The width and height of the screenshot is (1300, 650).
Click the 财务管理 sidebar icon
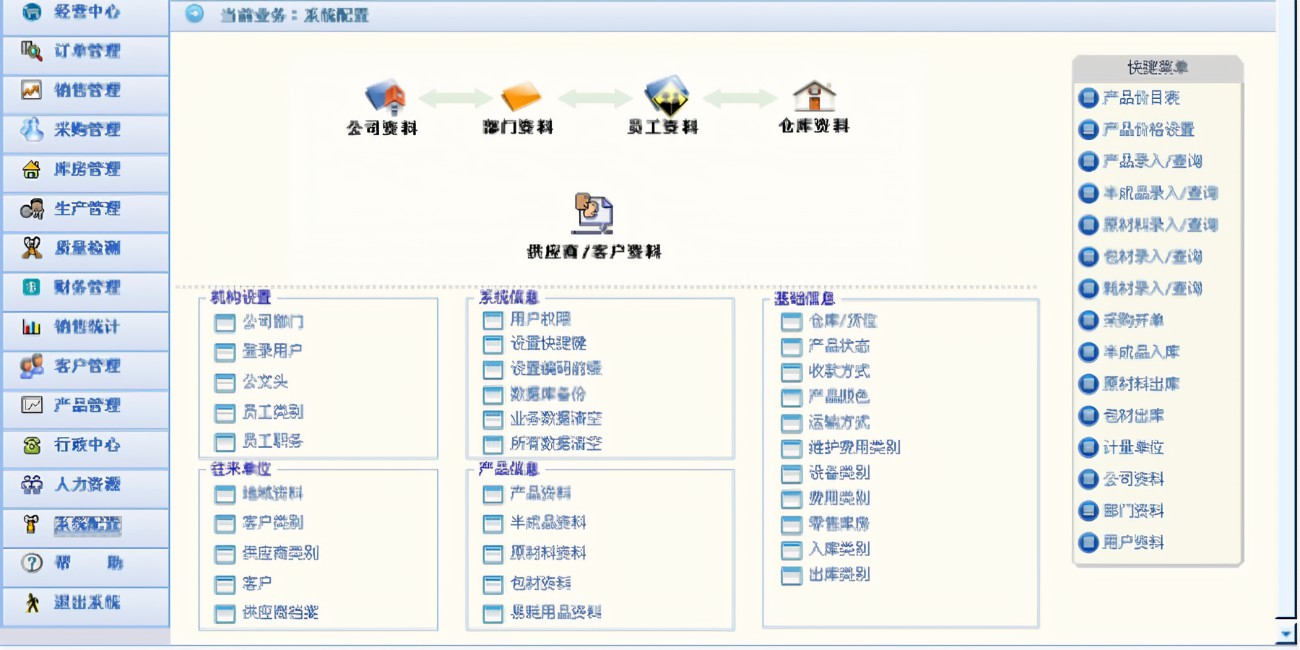pyautogui.click(x=32, y=287)
